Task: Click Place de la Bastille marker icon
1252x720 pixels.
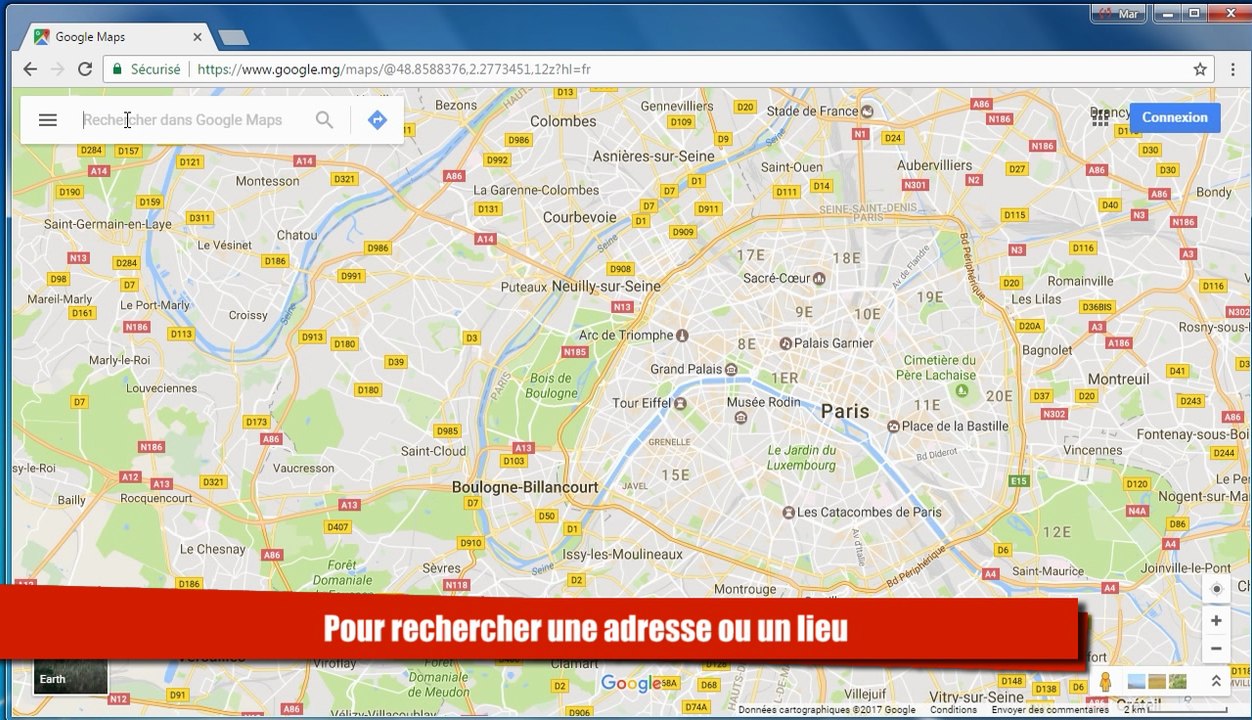Action: [893, 426]
